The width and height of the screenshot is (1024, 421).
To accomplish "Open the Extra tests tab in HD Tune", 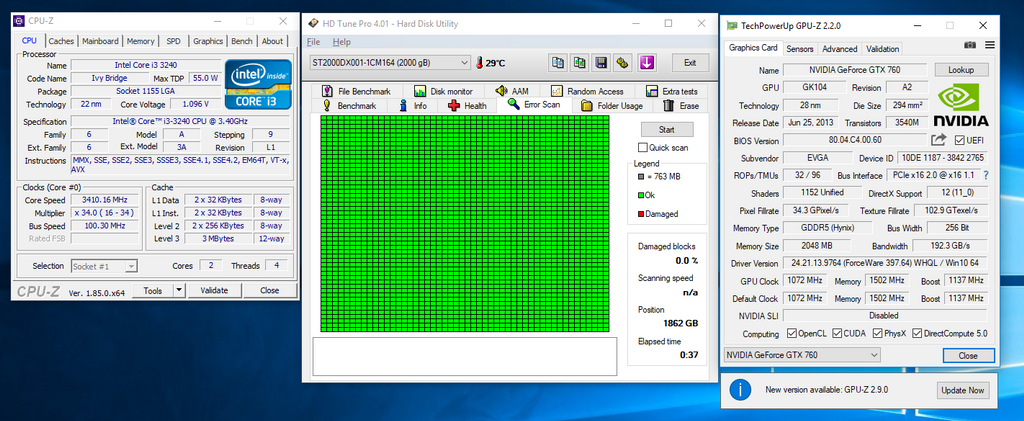I will click(673, 91).
